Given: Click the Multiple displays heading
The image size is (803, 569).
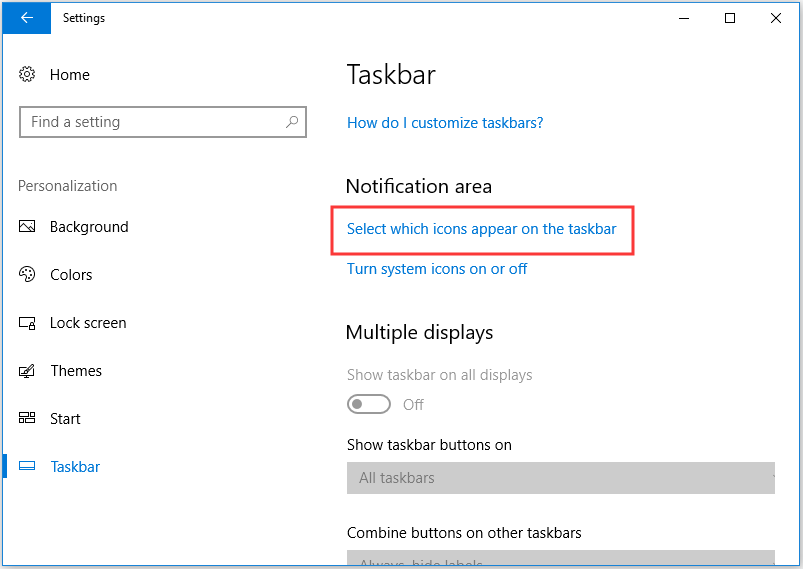Looking at the screenshot, I should point(419,333).
